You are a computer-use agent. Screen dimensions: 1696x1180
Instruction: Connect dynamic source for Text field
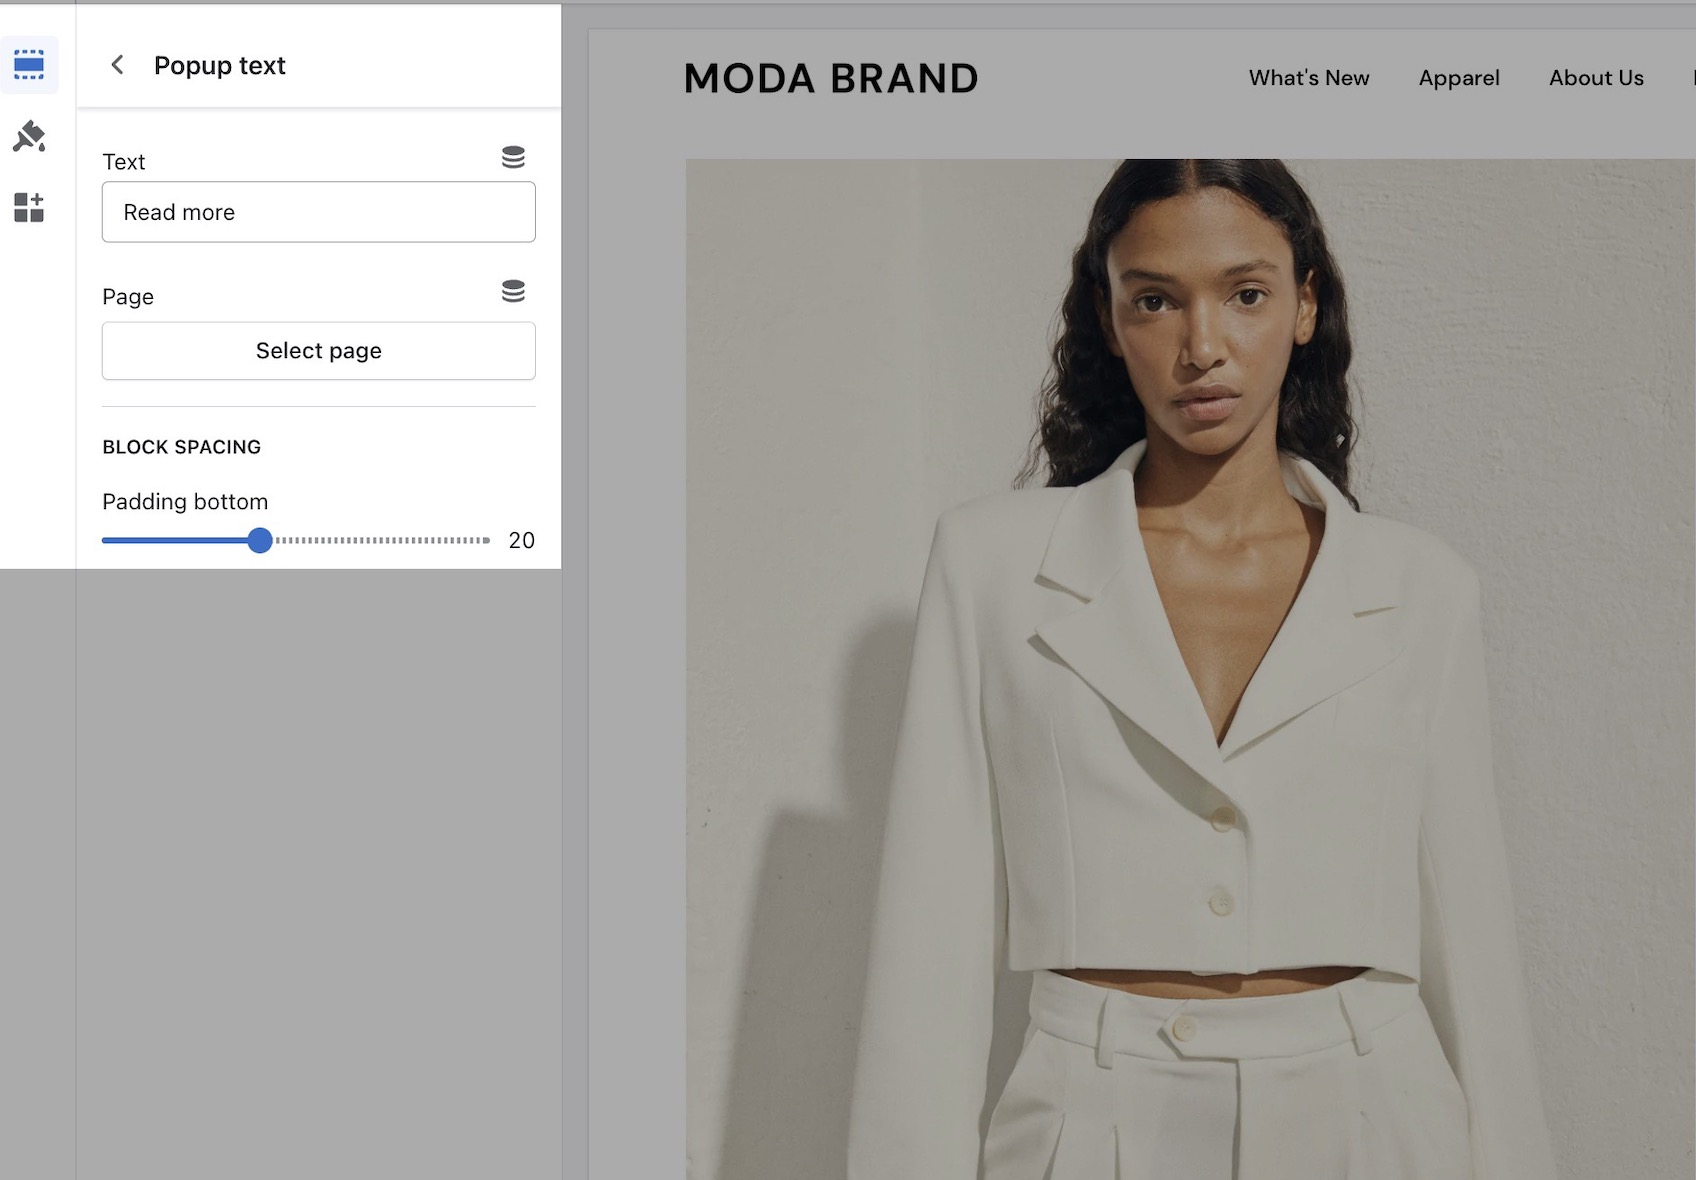tap(513, 157)
